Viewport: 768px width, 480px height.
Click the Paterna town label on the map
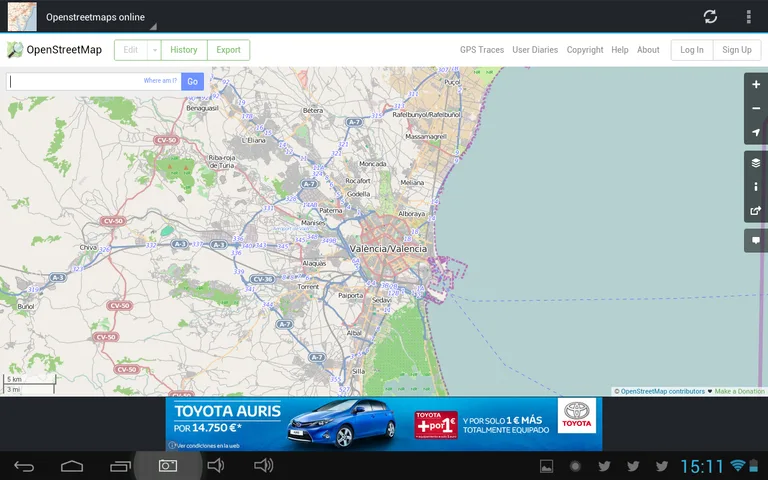point(331,211)
